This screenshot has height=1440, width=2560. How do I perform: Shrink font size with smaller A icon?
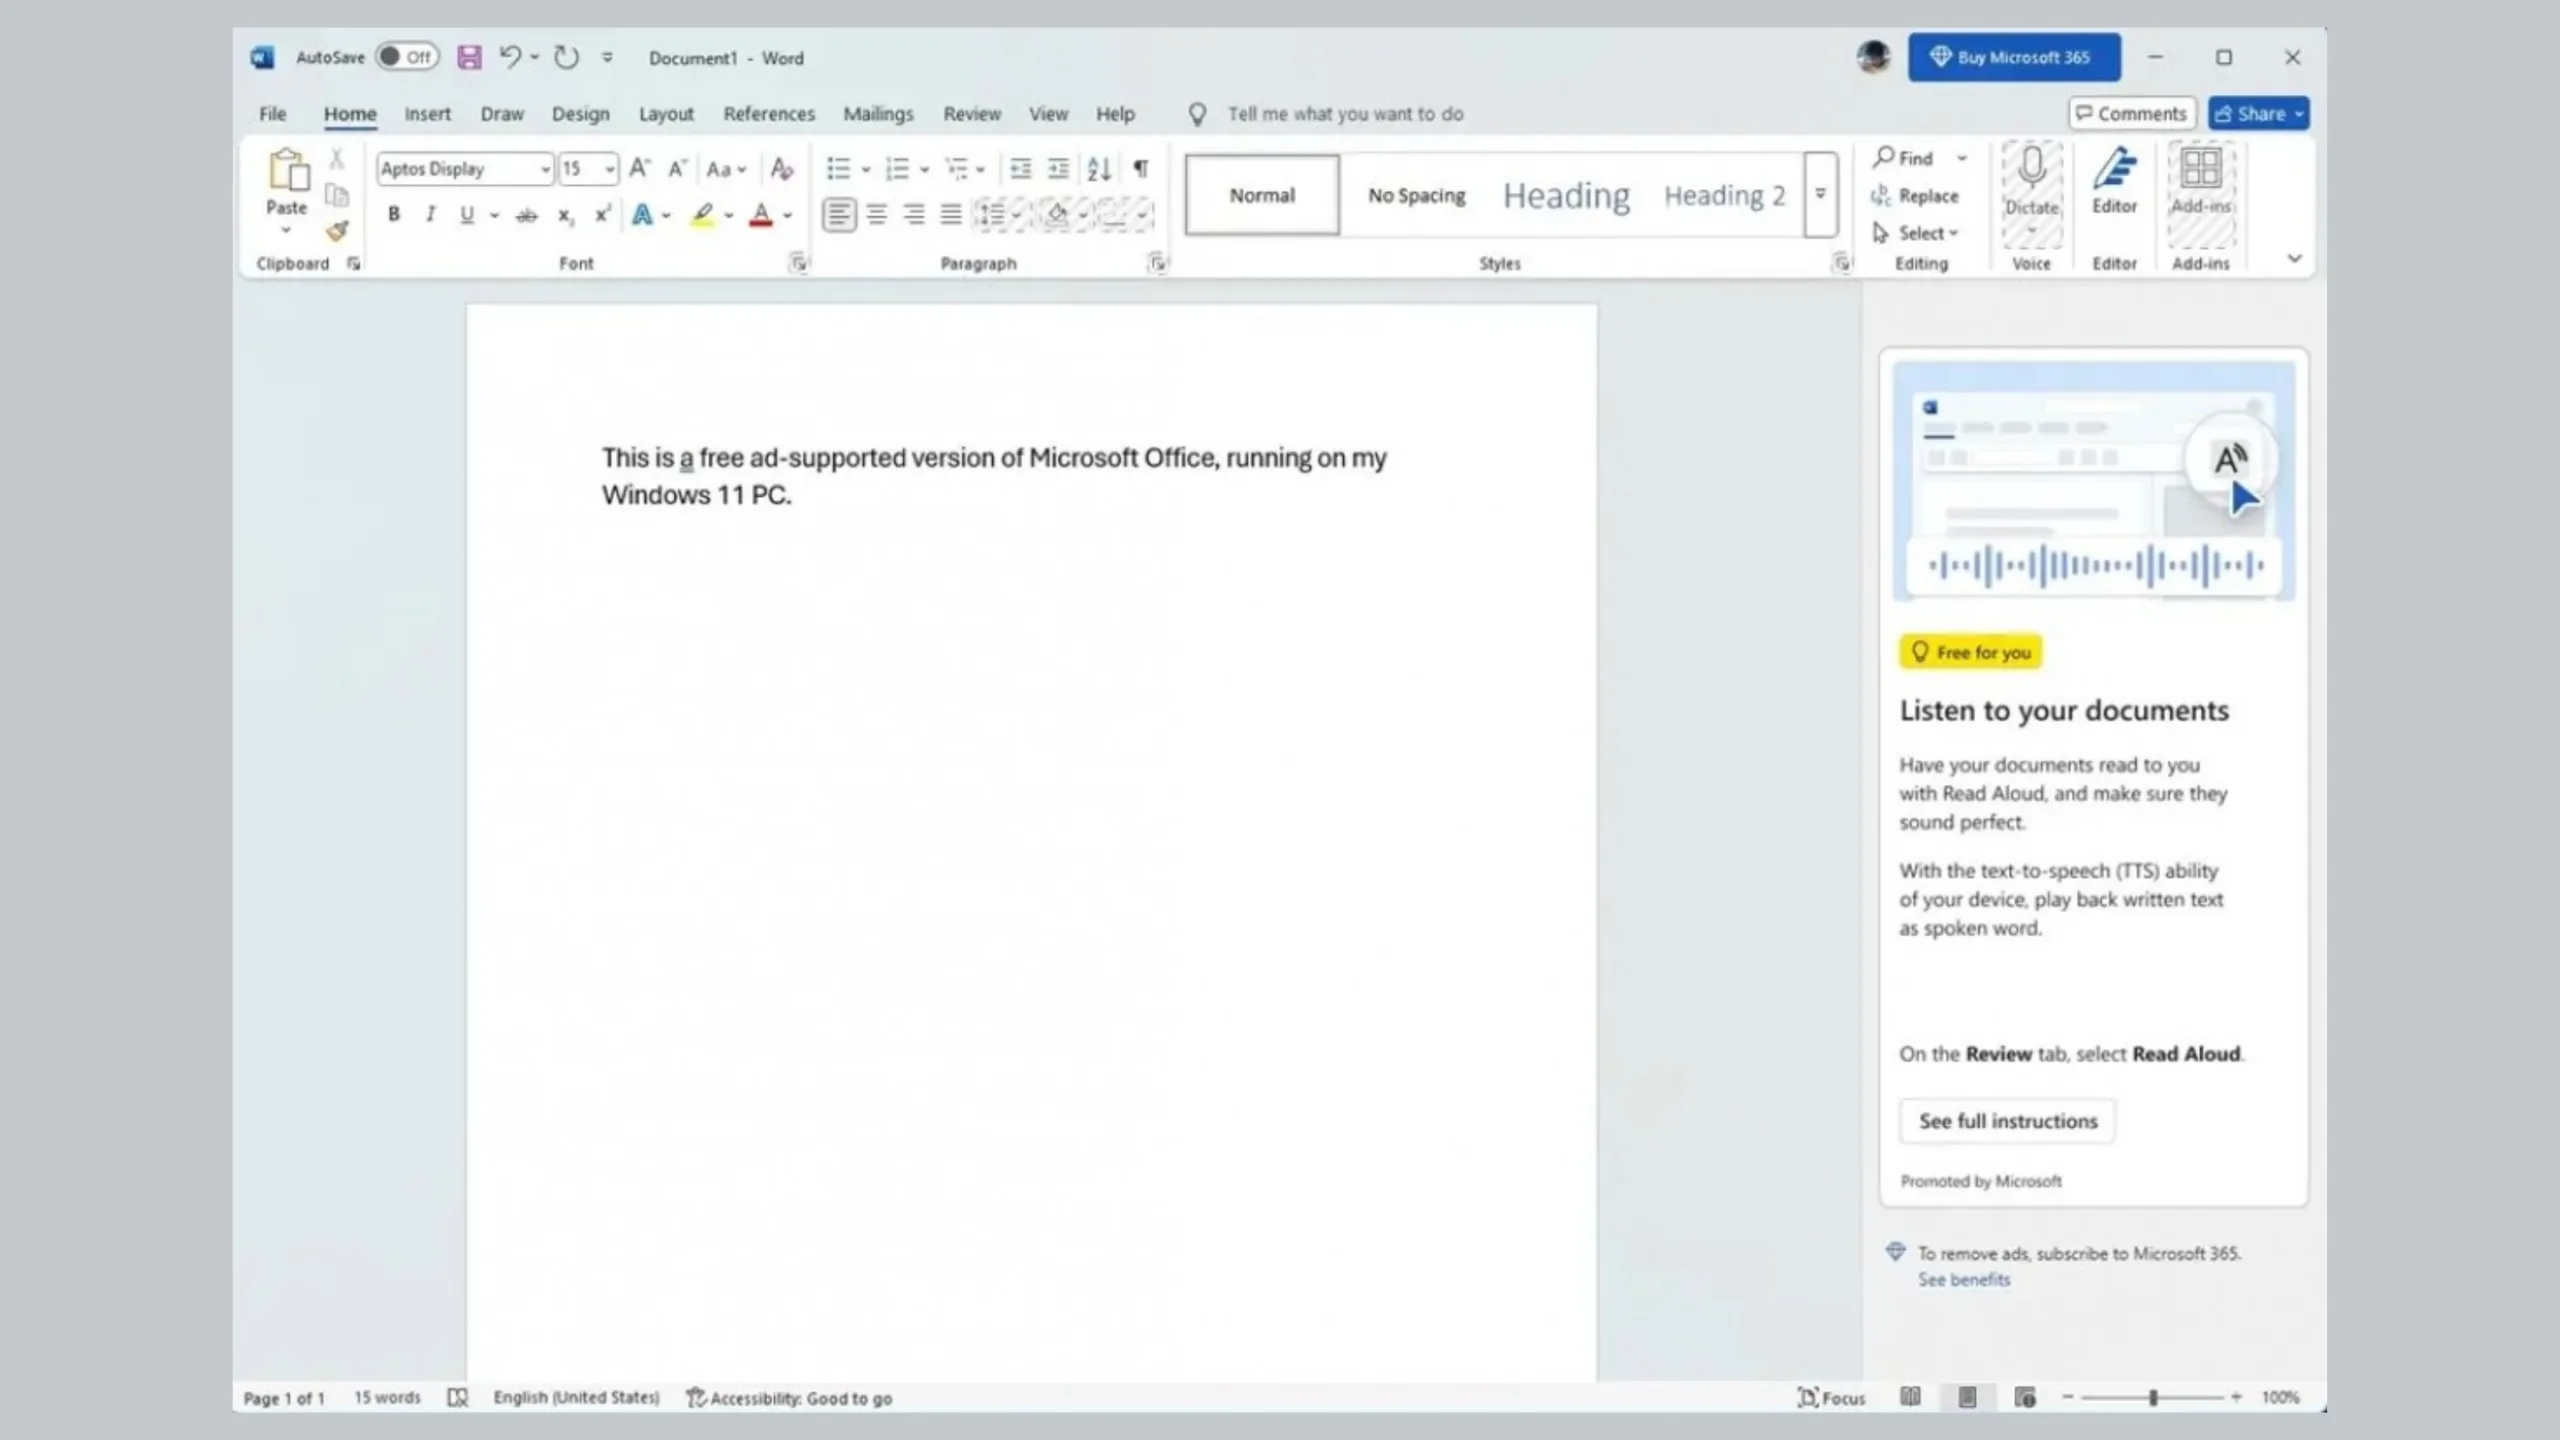click(x=677, y=168)
